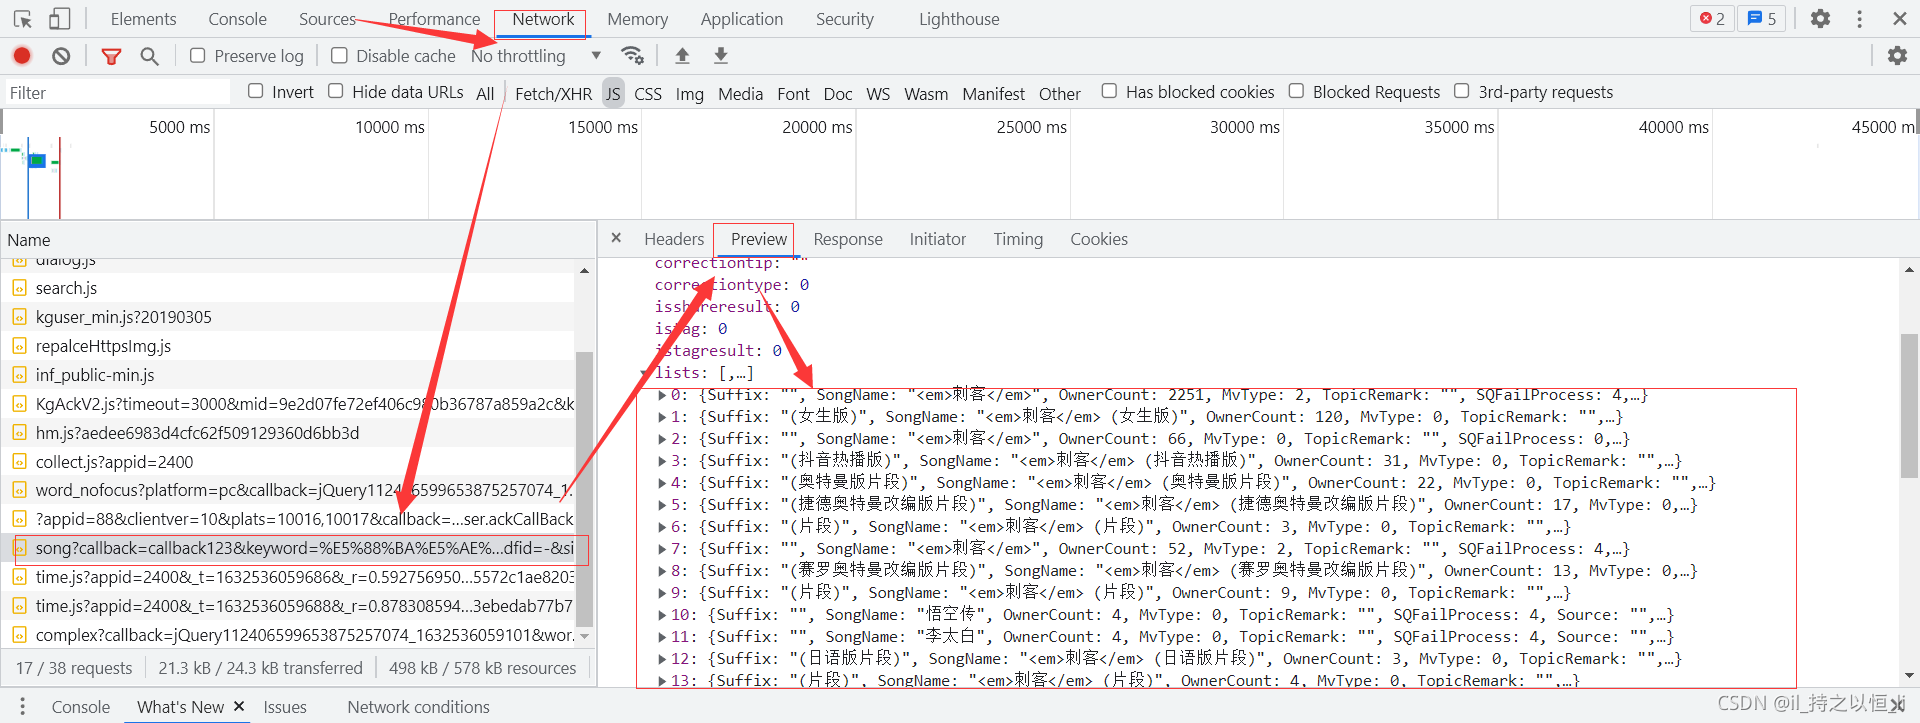Open the Timing tab
Image resolution: width=1920 pixels, height=723 pixels.
(1018, 239)
